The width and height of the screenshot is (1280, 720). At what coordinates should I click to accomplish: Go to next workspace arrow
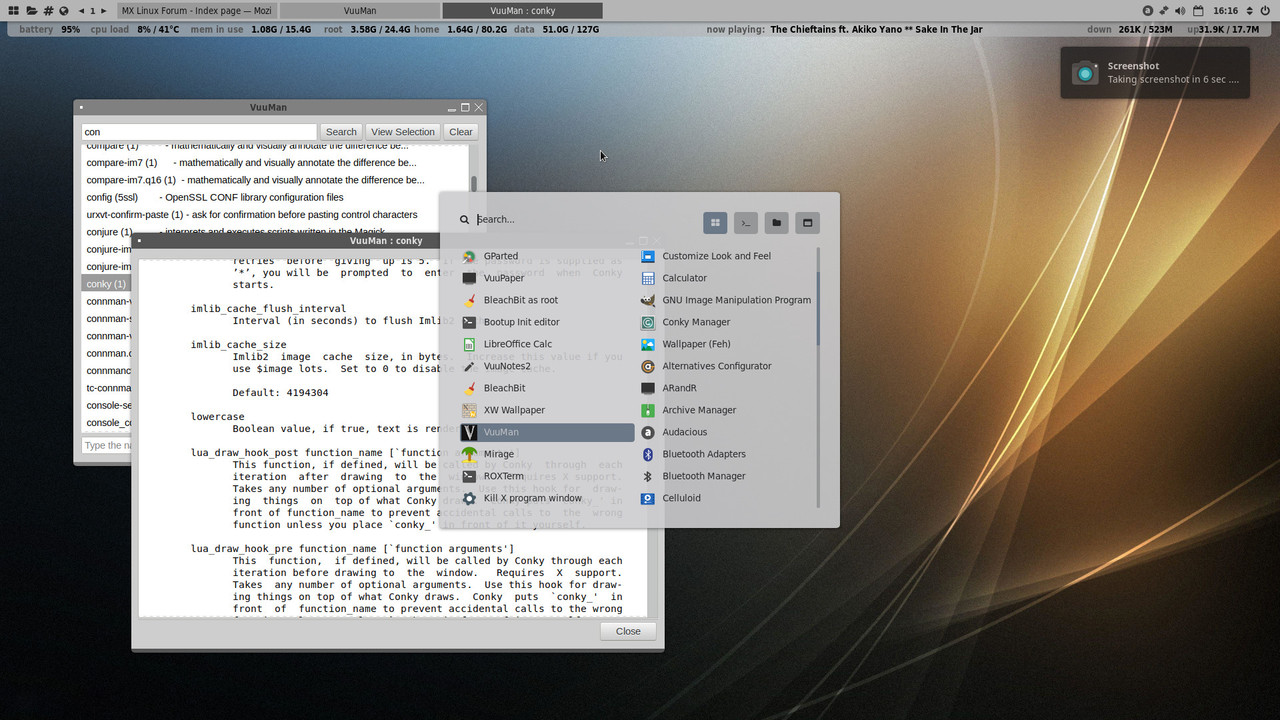[x=103, y=10]
